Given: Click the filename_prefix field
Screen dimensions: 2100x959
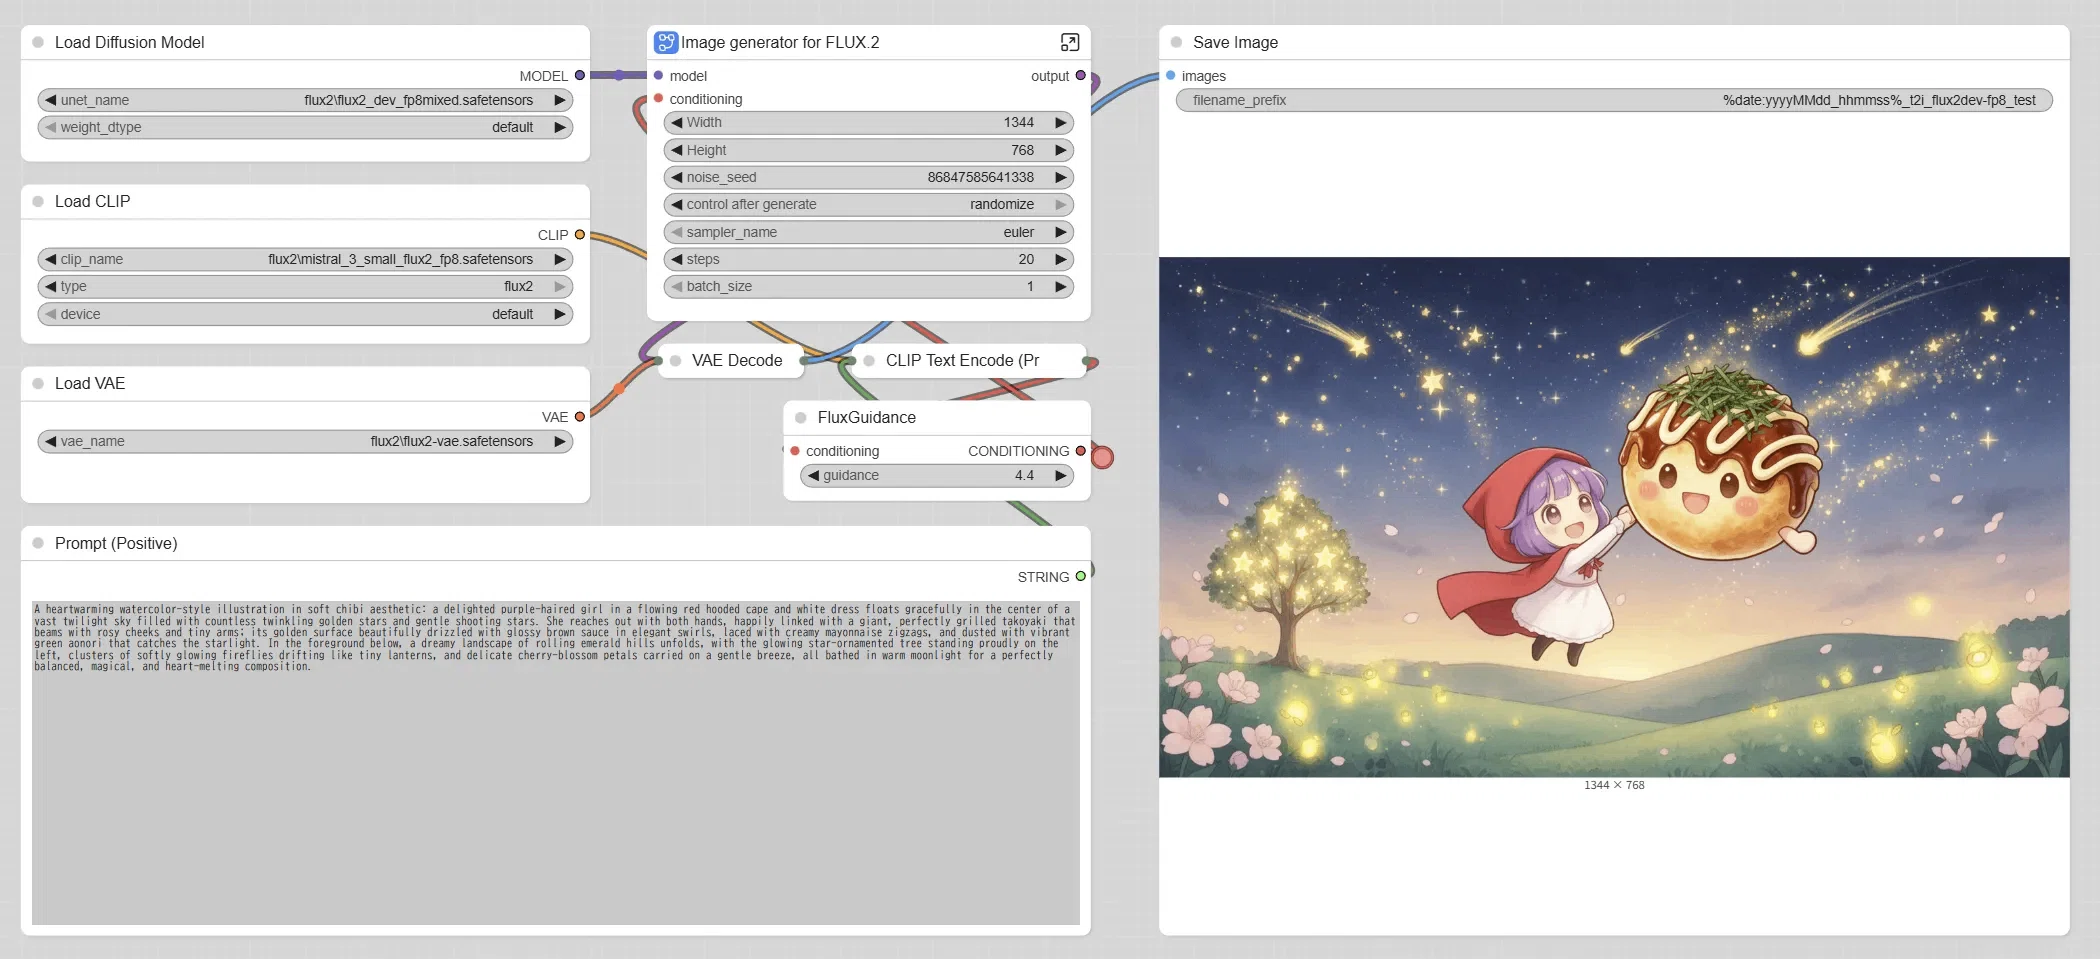Looking at the screenshot, I should coord(1614,100).
